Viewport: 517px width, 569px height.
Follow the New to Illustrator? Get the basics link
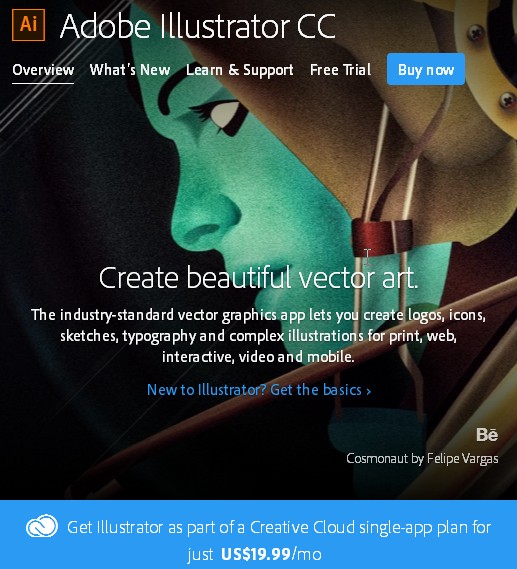[x=259, y=390]
